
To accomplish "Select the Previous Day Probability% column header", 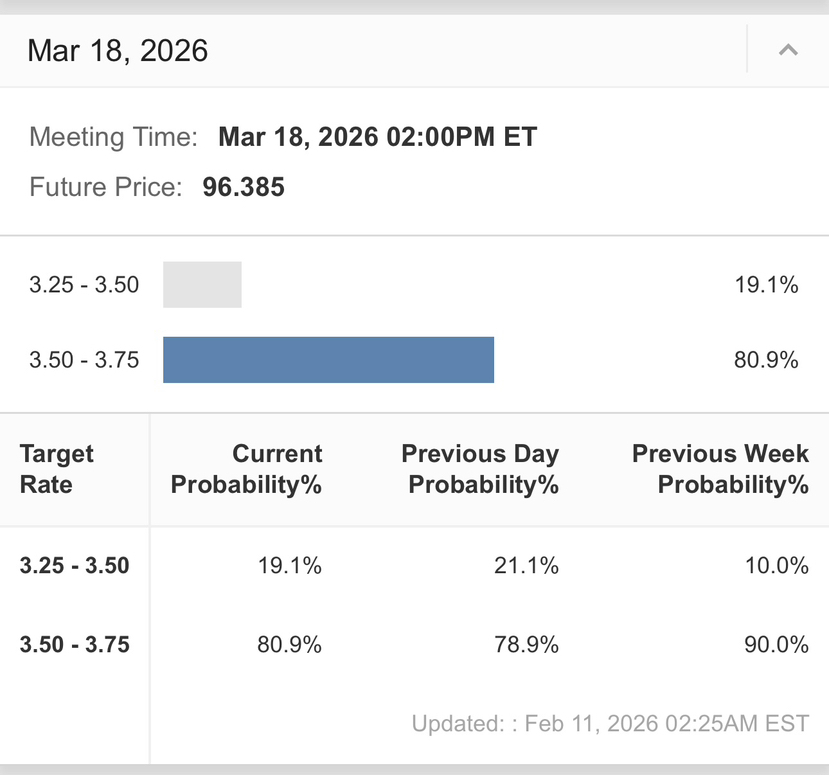I will point(480,469).
